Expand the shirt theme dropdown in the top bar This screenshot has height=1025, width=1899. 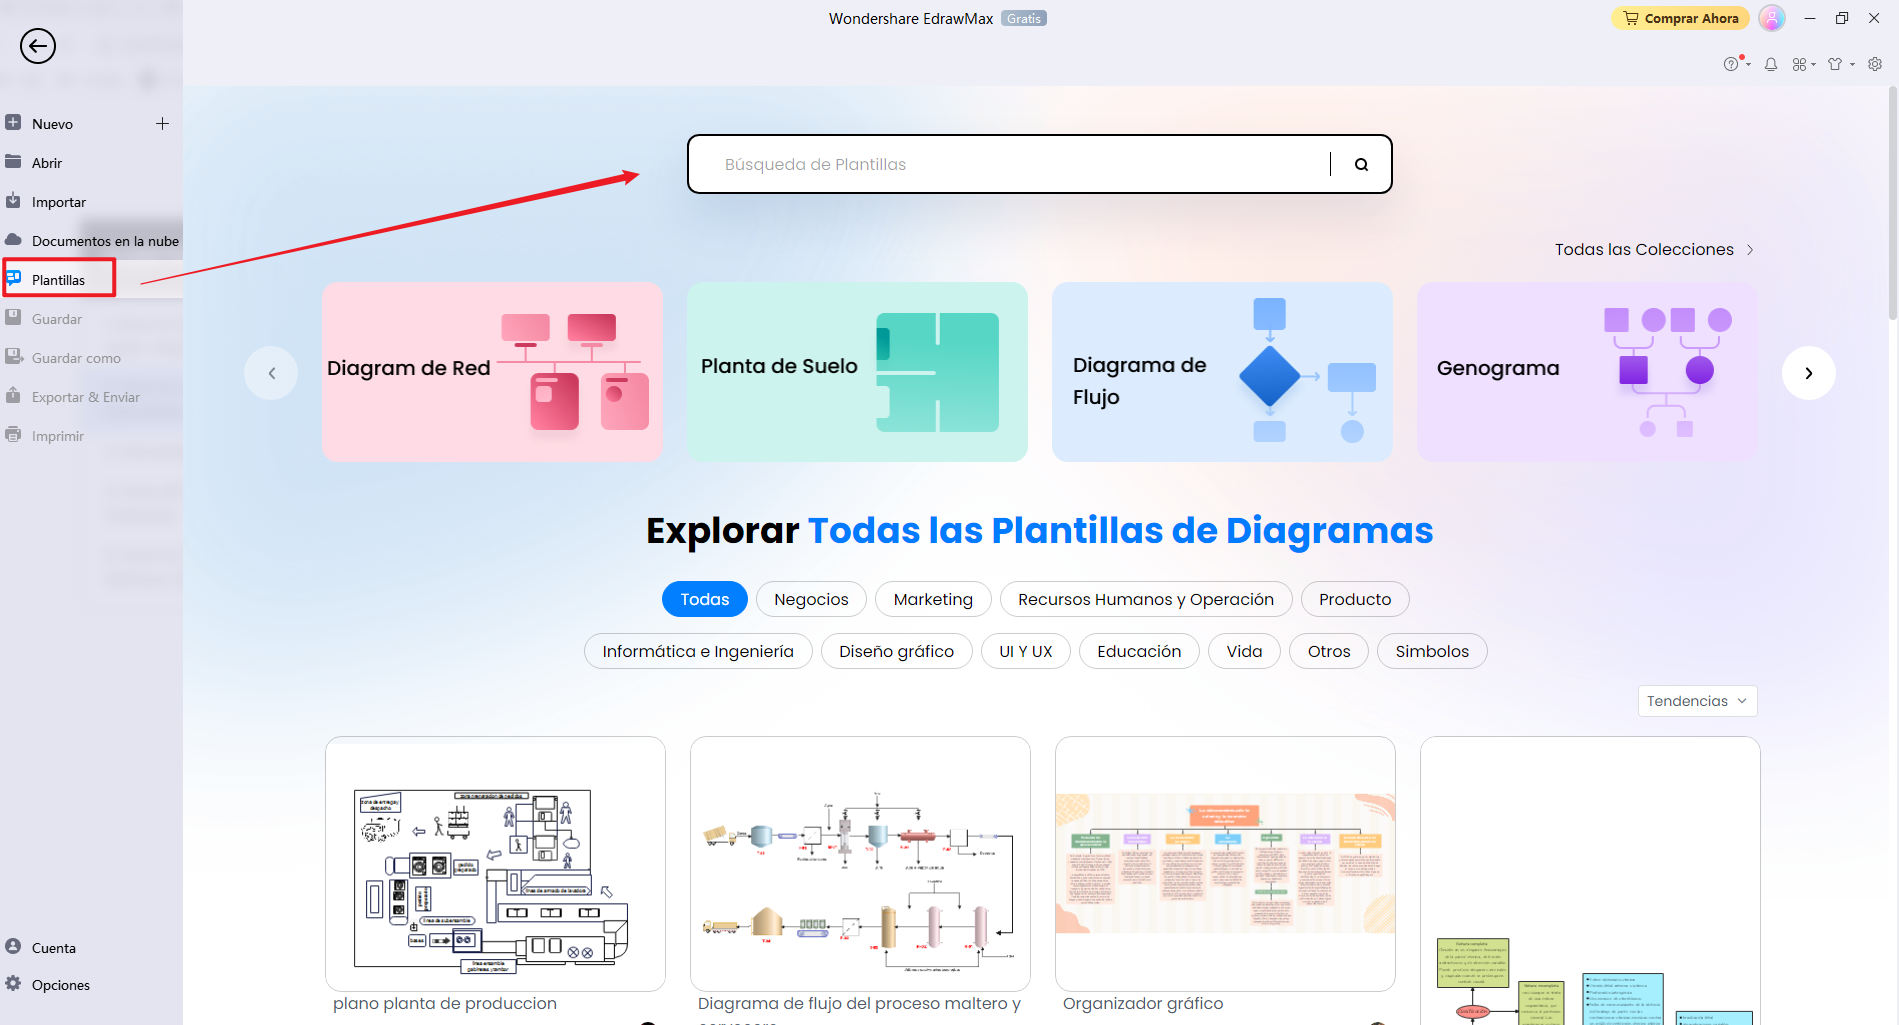(1837, 64)
